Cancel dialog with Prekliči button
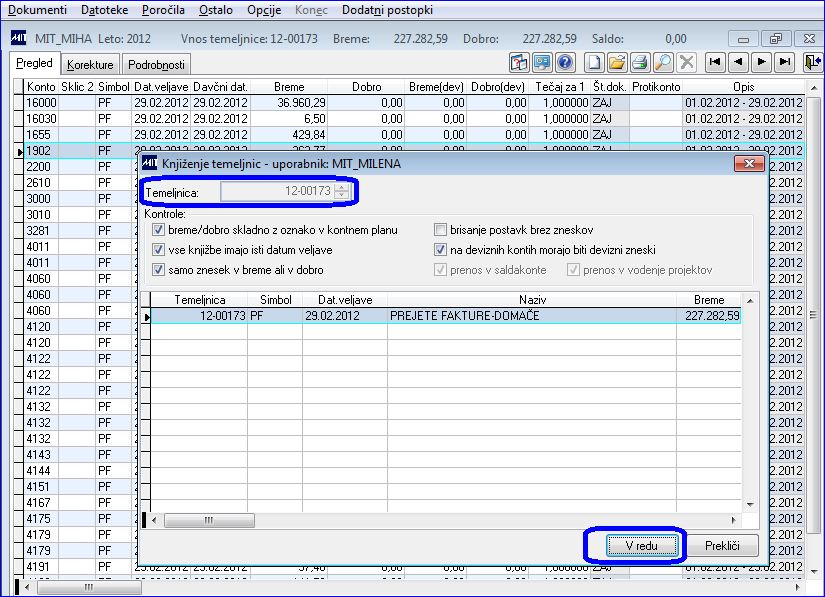The width and height of the screenshot is (825, 597). click(722, 546)
